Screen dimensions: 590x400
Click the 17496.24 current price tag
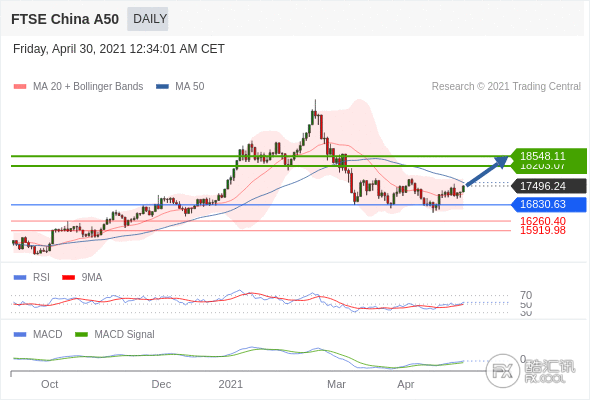[x=549, y=186]
